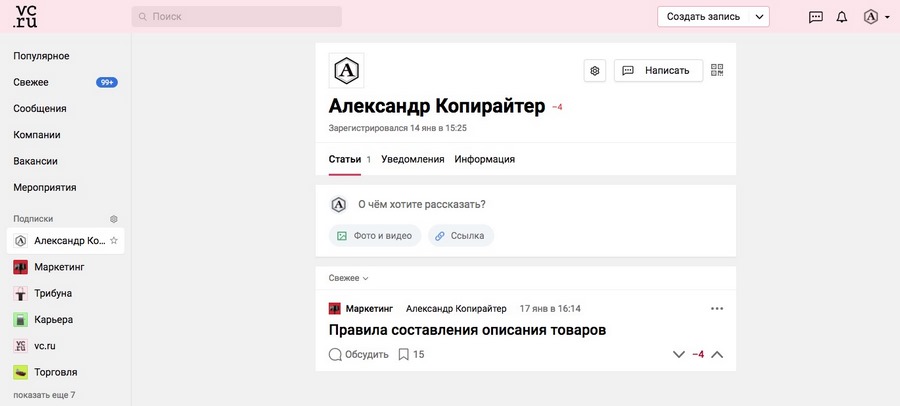The width and height of the screenshot is (900, 406).
Task: Click the Маркетинг icon in the post header
Action: [335, 309]
